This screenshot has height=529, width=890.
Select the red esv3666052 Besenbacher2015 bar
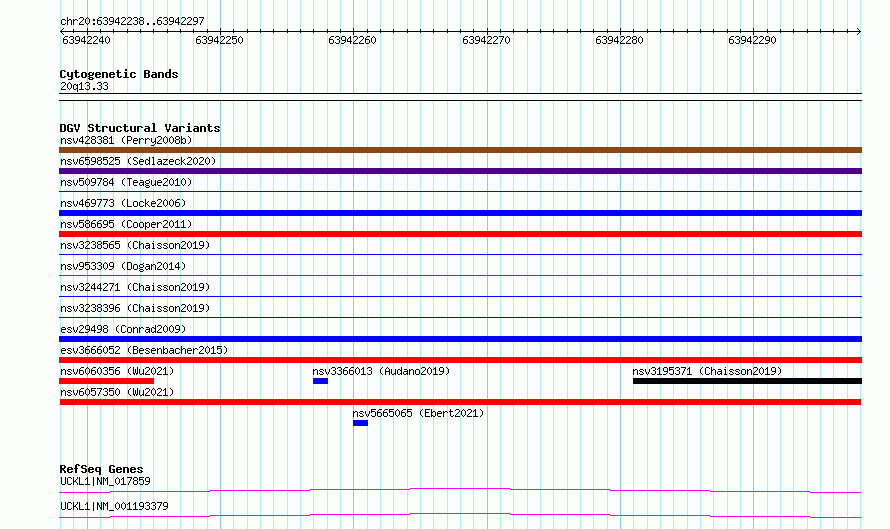(460, 360)
